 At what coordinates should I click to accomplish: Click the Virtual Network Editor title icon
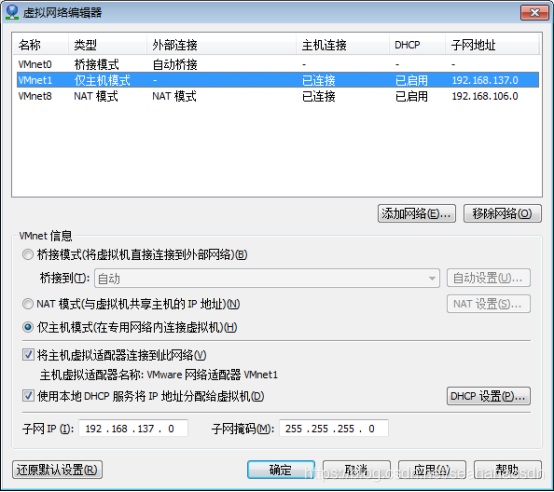click(x=12, y=12)
